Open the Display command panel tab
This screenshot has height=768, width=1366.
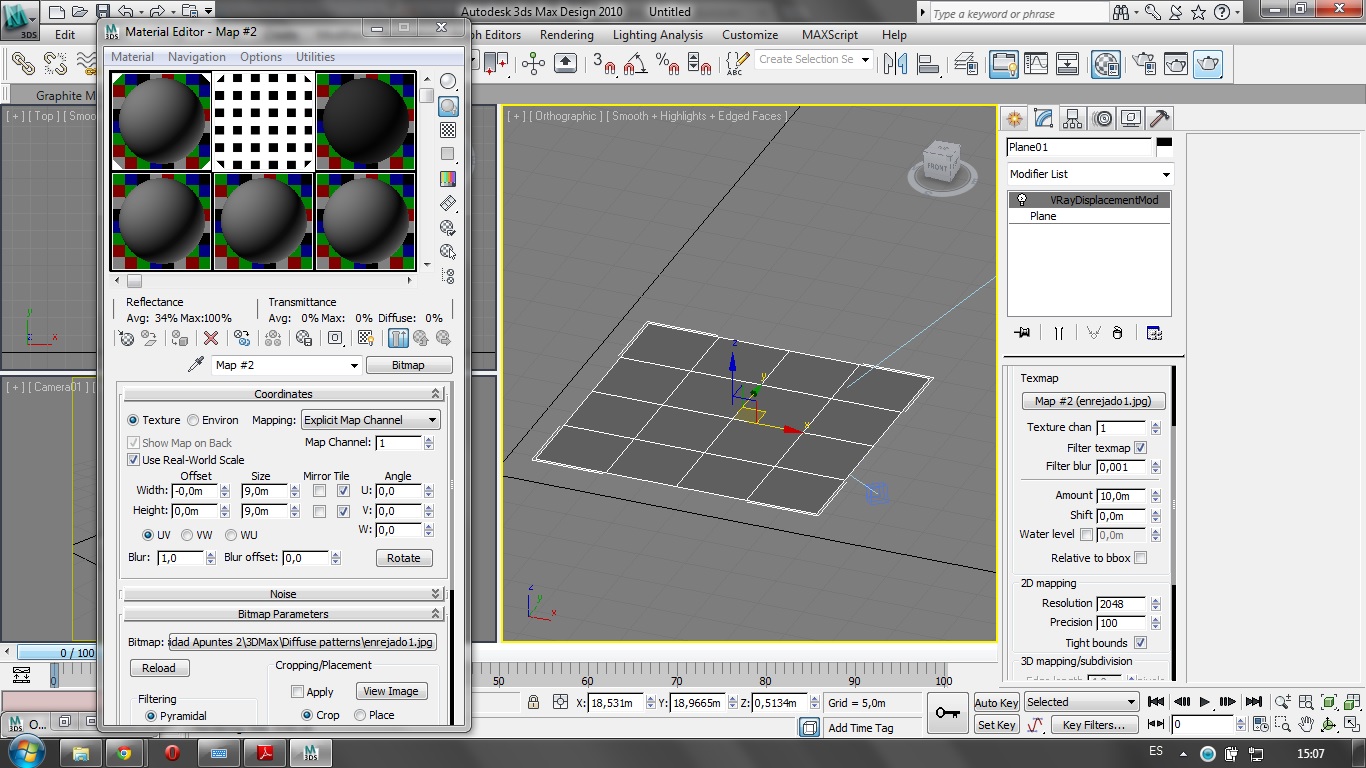[1131, 118]
